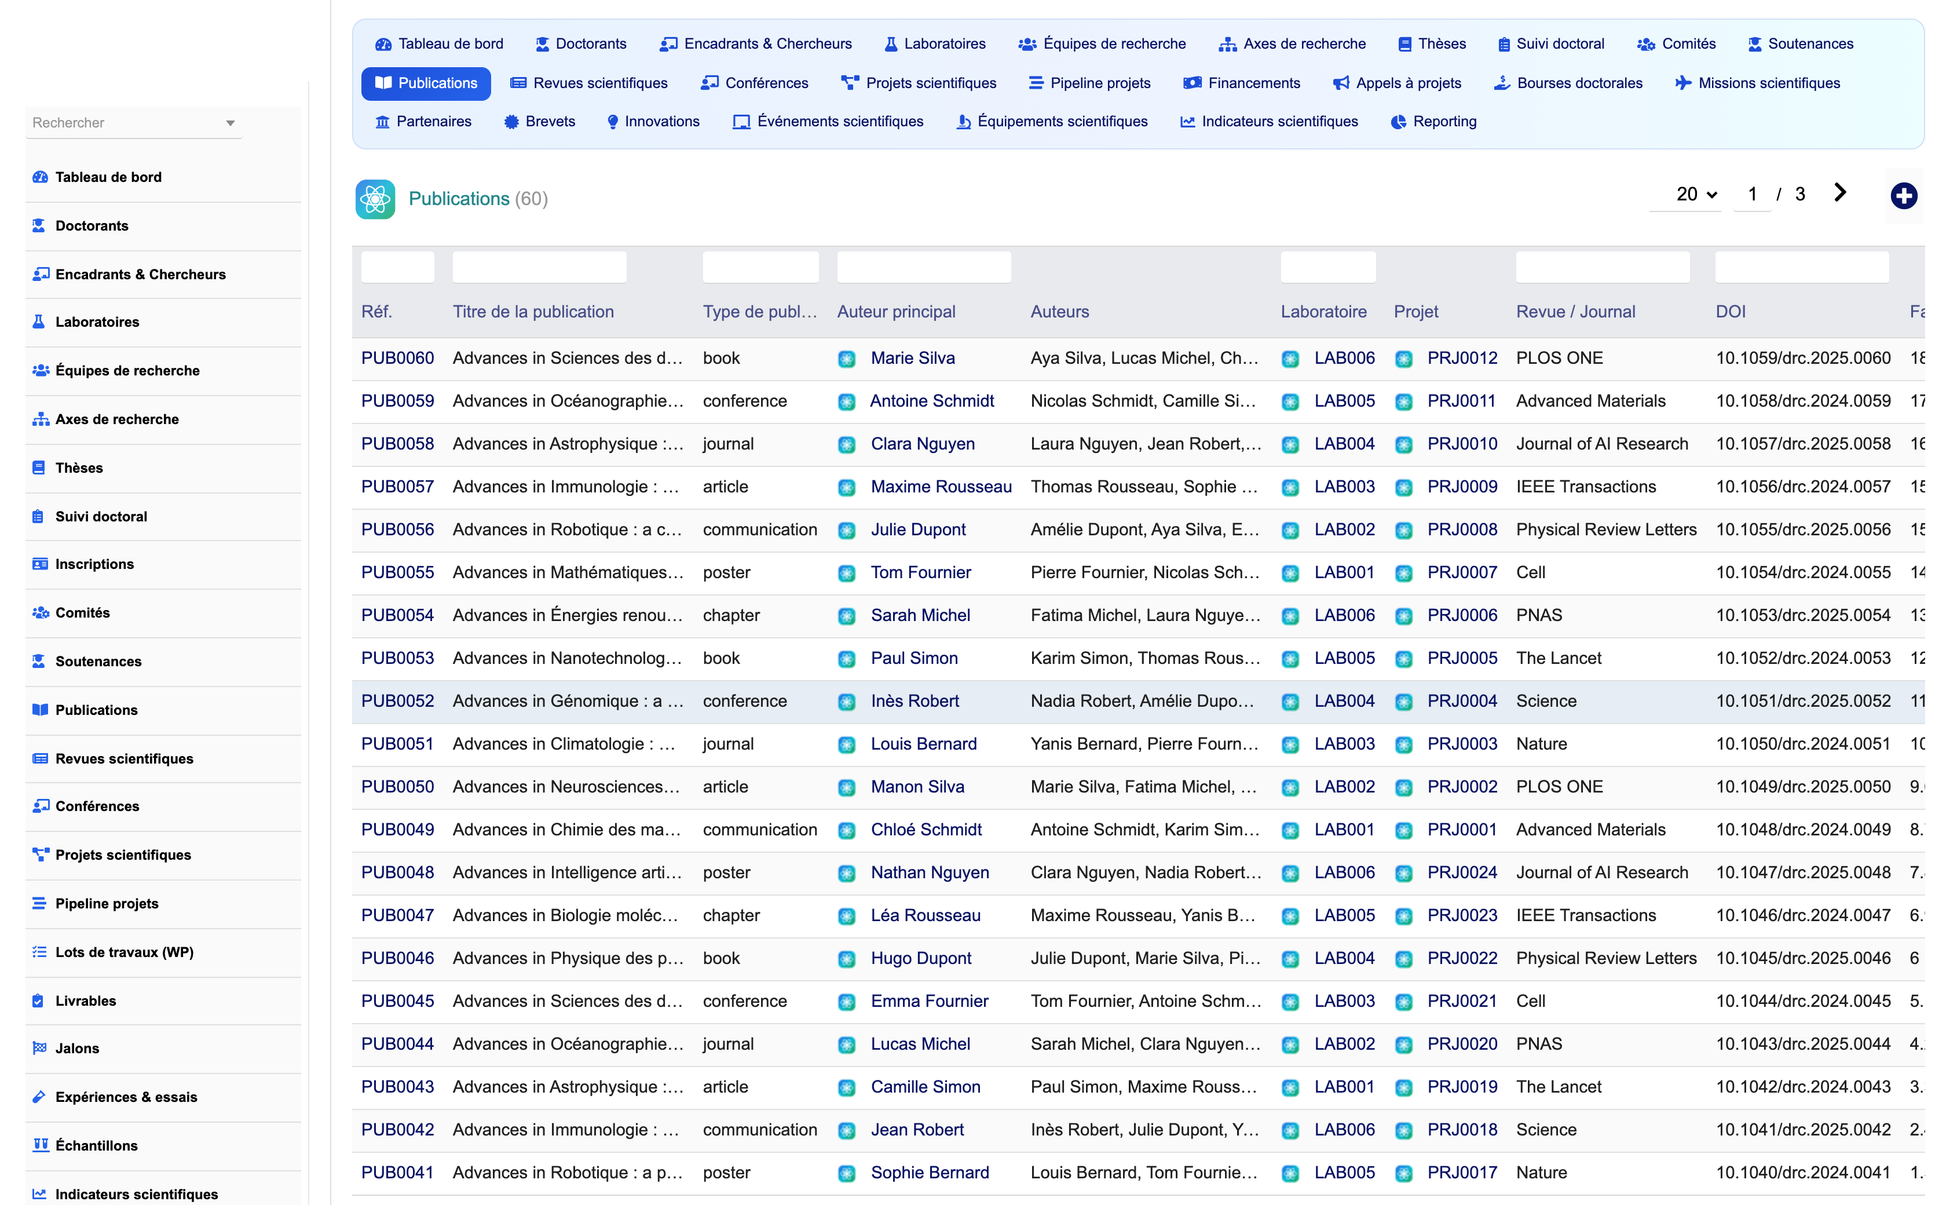Click the icon beside PRJ0012

pyautogui.click(x=1404, y=359)
